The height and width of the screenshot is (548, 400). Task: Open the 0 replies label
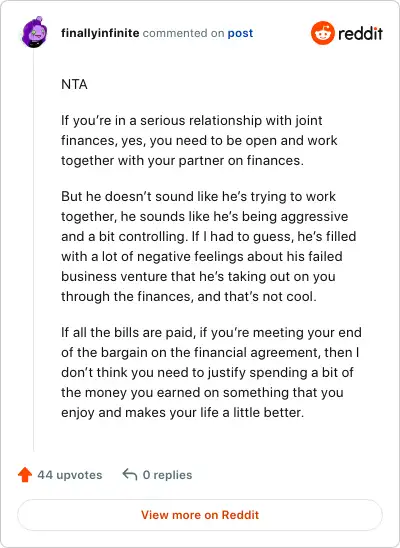167,475
